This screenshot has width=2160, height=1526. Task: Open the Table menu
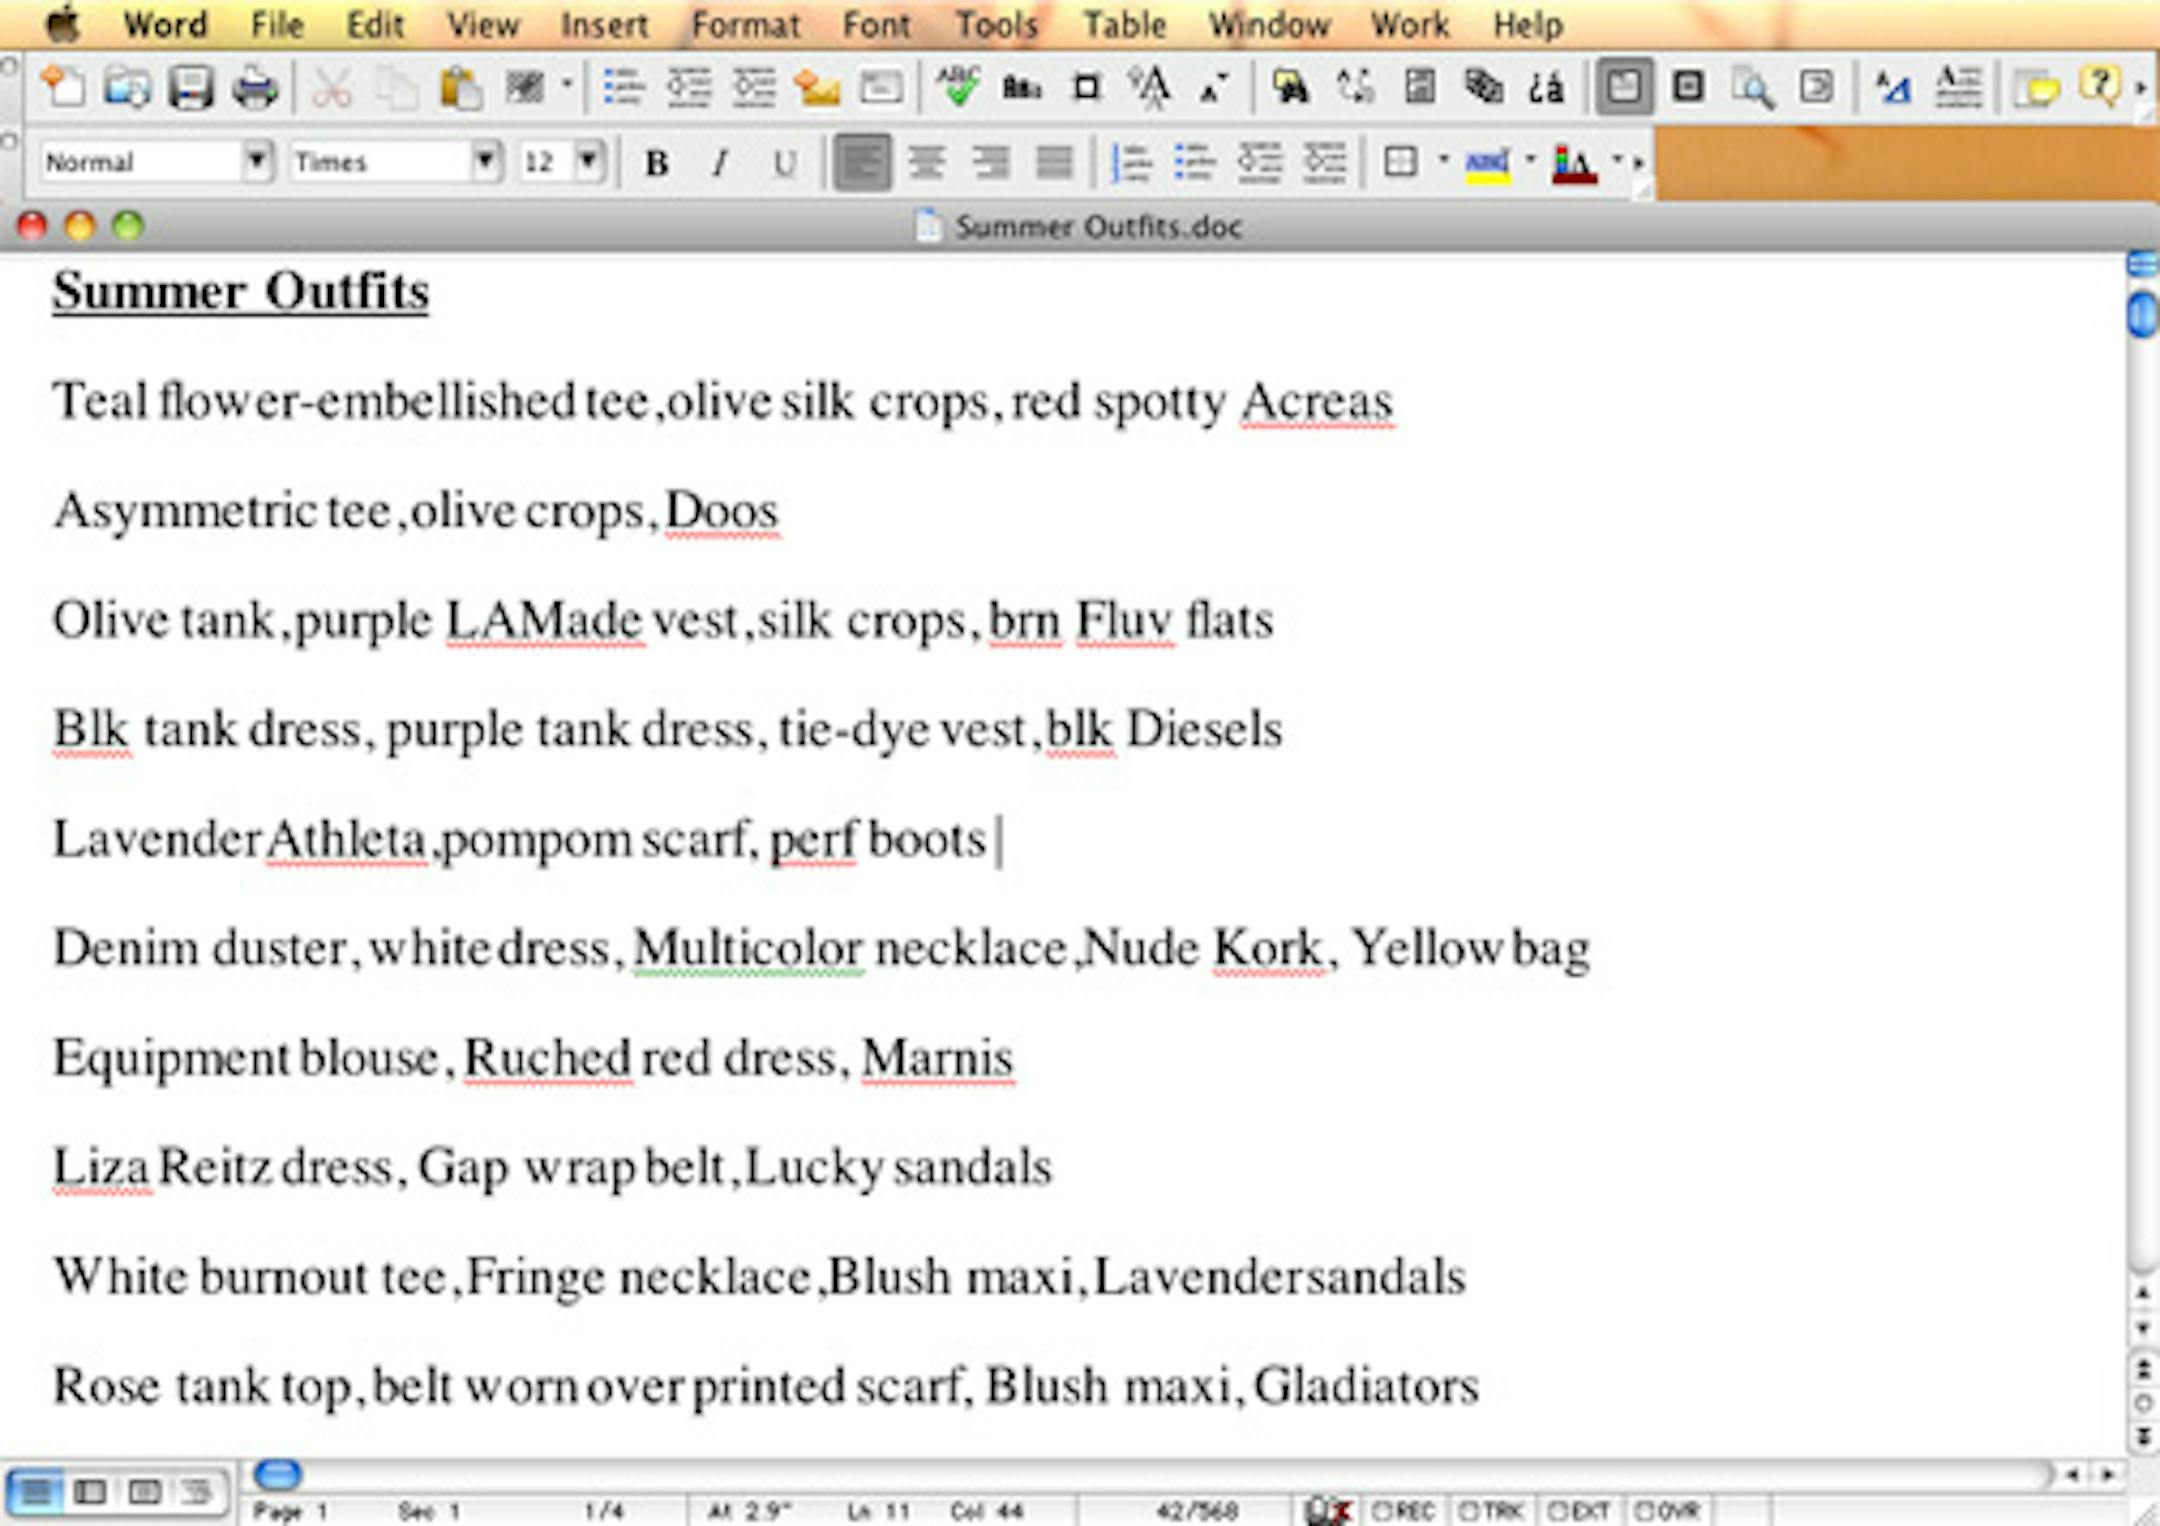pos(1124,24)
